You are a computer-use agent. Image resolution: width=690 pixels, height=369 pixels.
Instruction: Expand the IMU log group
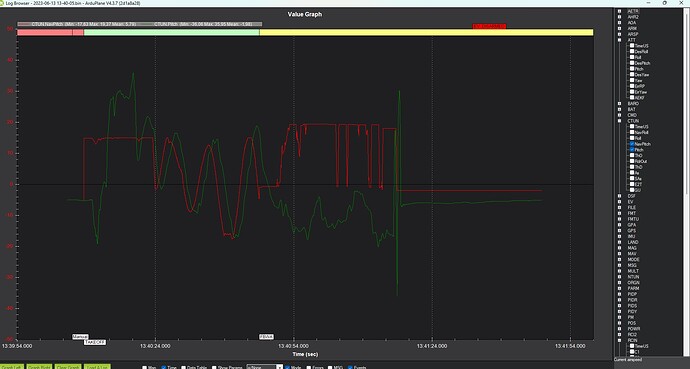coord(620,236)
